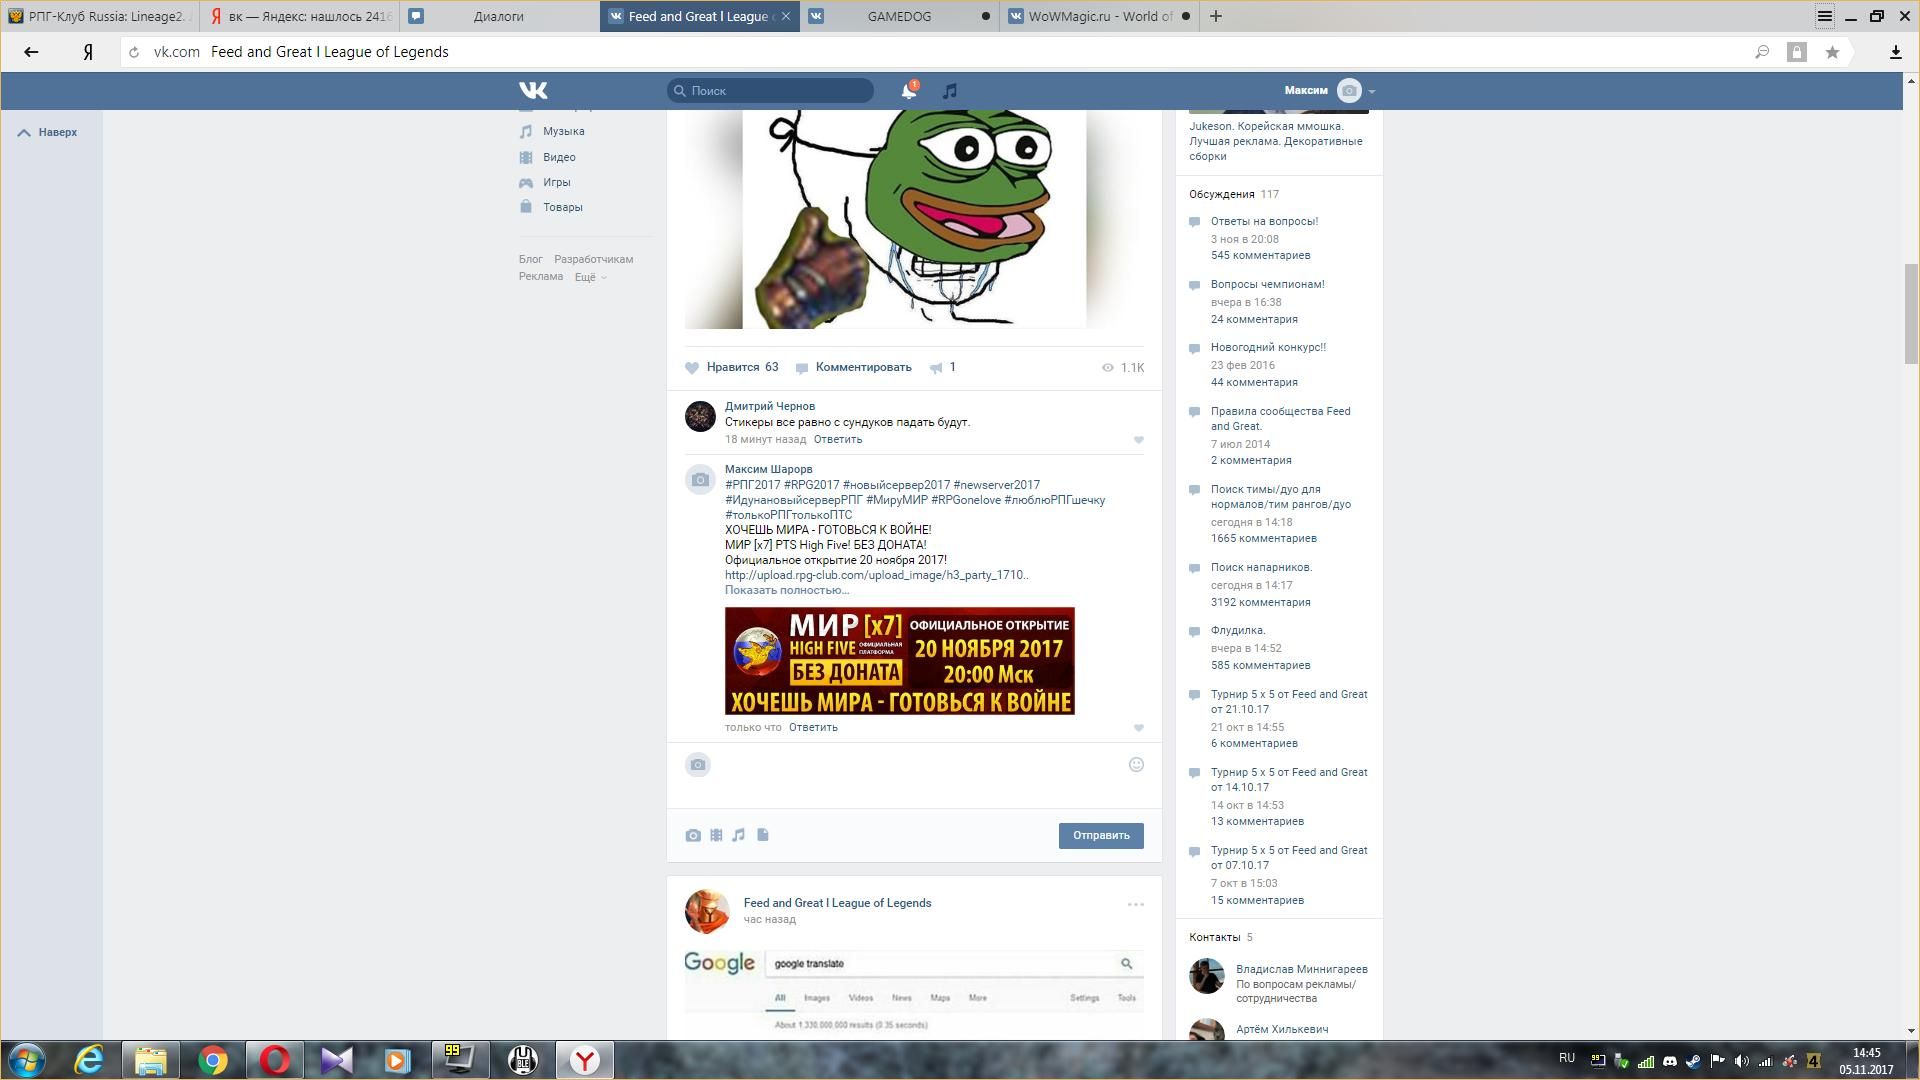Click the МИР x7 banner image in comment
The image size is (1920, 1080).
[899, 661]
